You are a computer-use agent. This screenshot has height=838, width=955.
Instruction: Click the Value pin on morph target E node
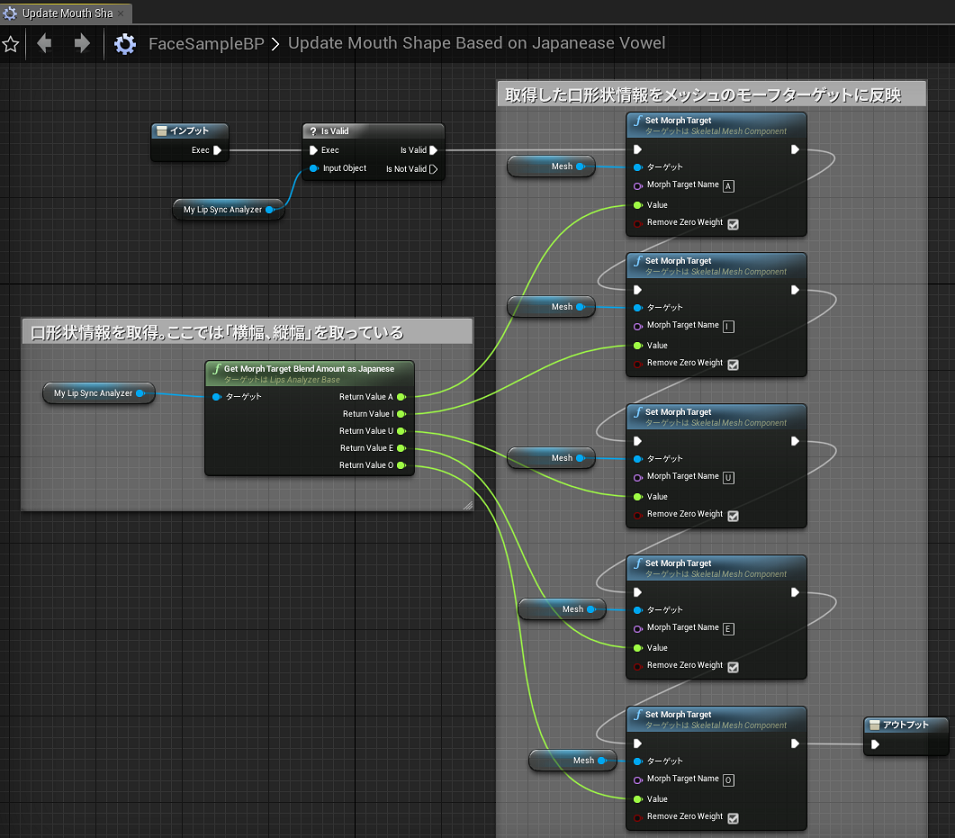pos(638,648)
